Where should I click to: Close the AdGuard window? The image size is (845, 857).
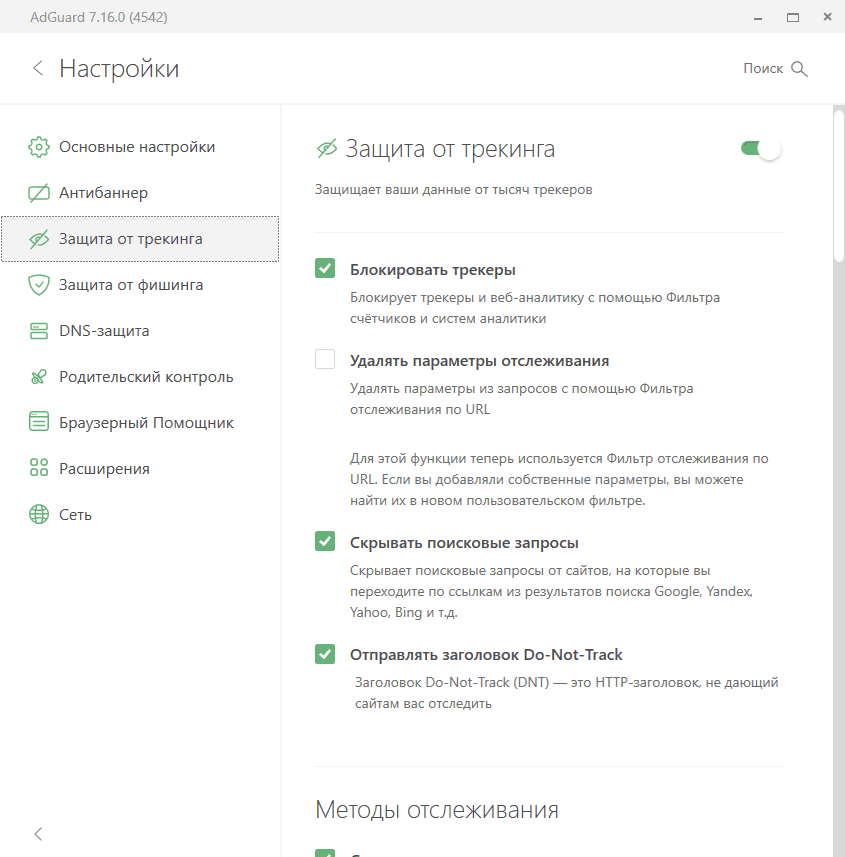pyautogui.click(x=828, y=17)
